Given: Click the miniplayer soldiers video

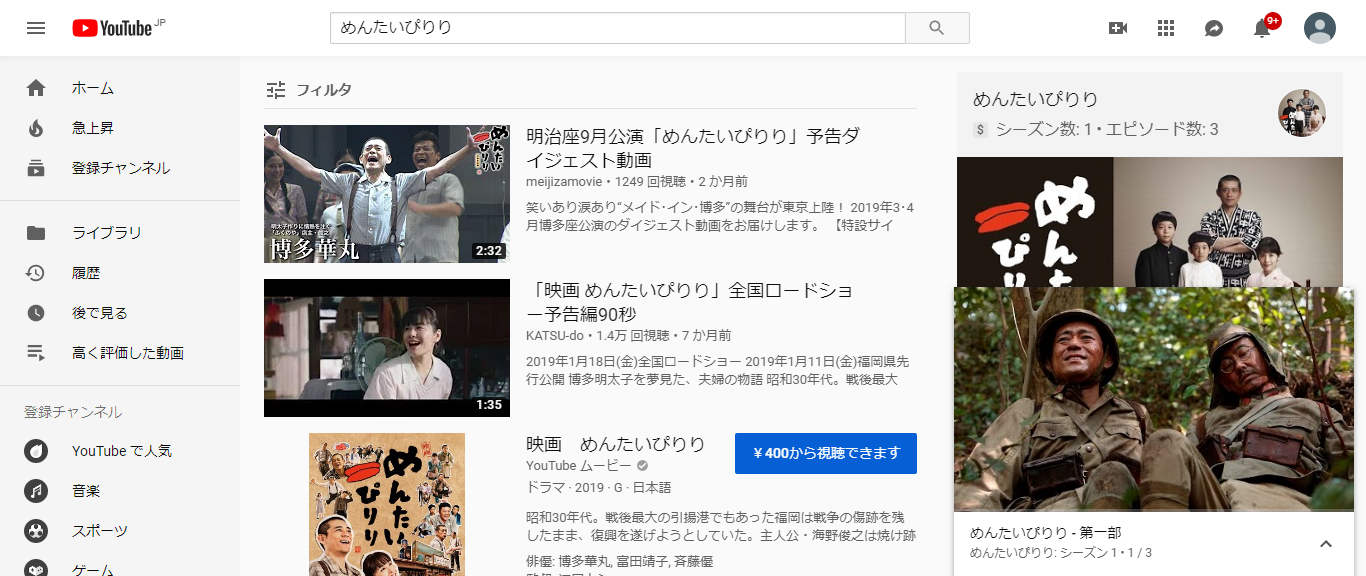Looking at the screenshot, I should tap(1154, 400).
